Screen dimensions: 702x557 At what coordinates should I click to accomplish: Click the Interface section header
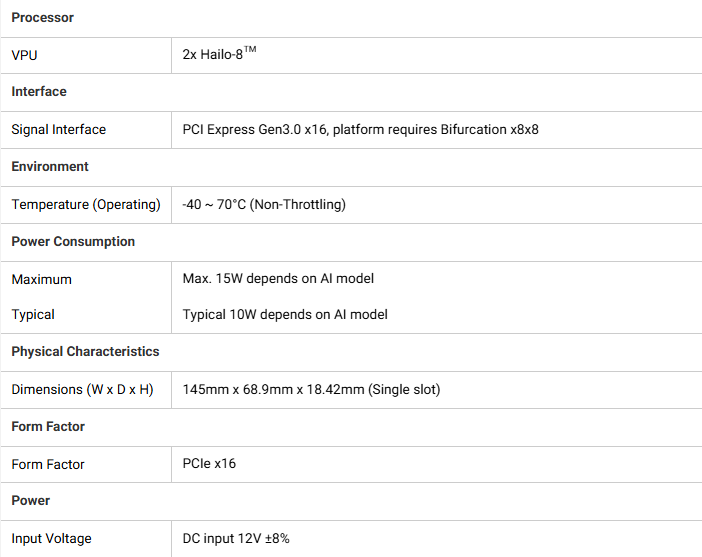[x=39, y=91]
